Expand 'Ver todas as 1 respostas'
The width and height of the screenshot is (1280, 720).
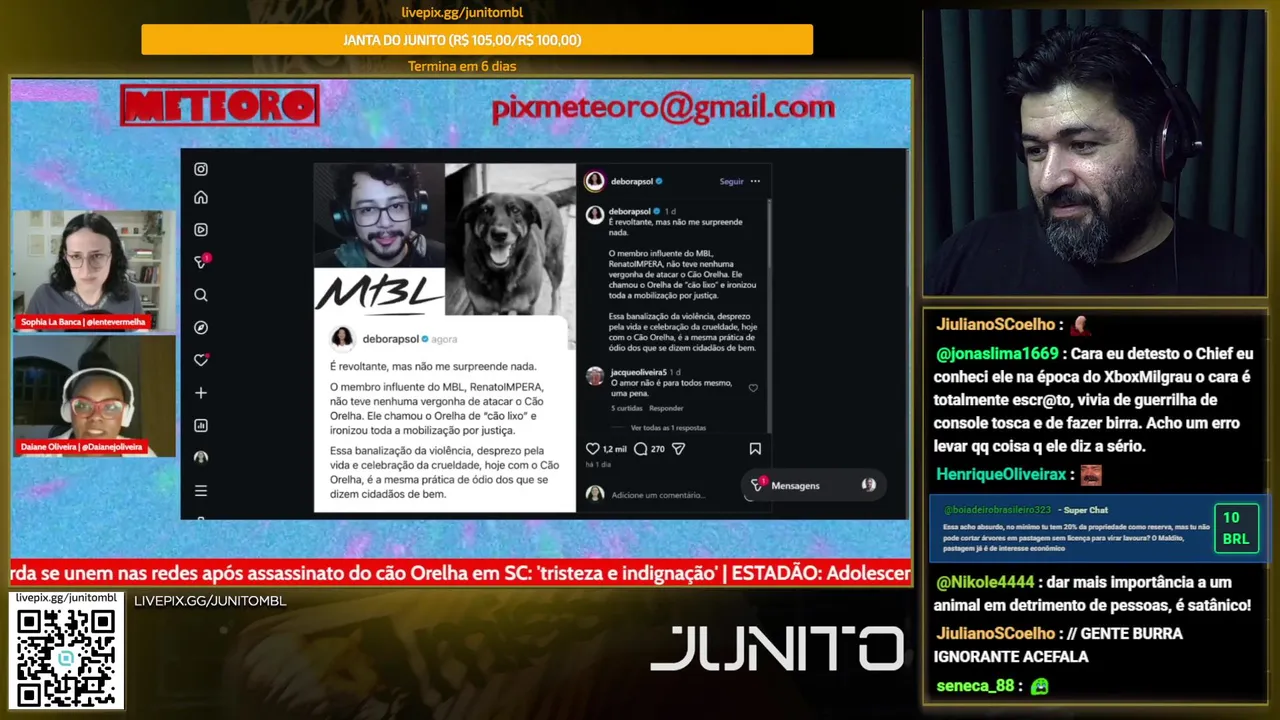(668, 427)
